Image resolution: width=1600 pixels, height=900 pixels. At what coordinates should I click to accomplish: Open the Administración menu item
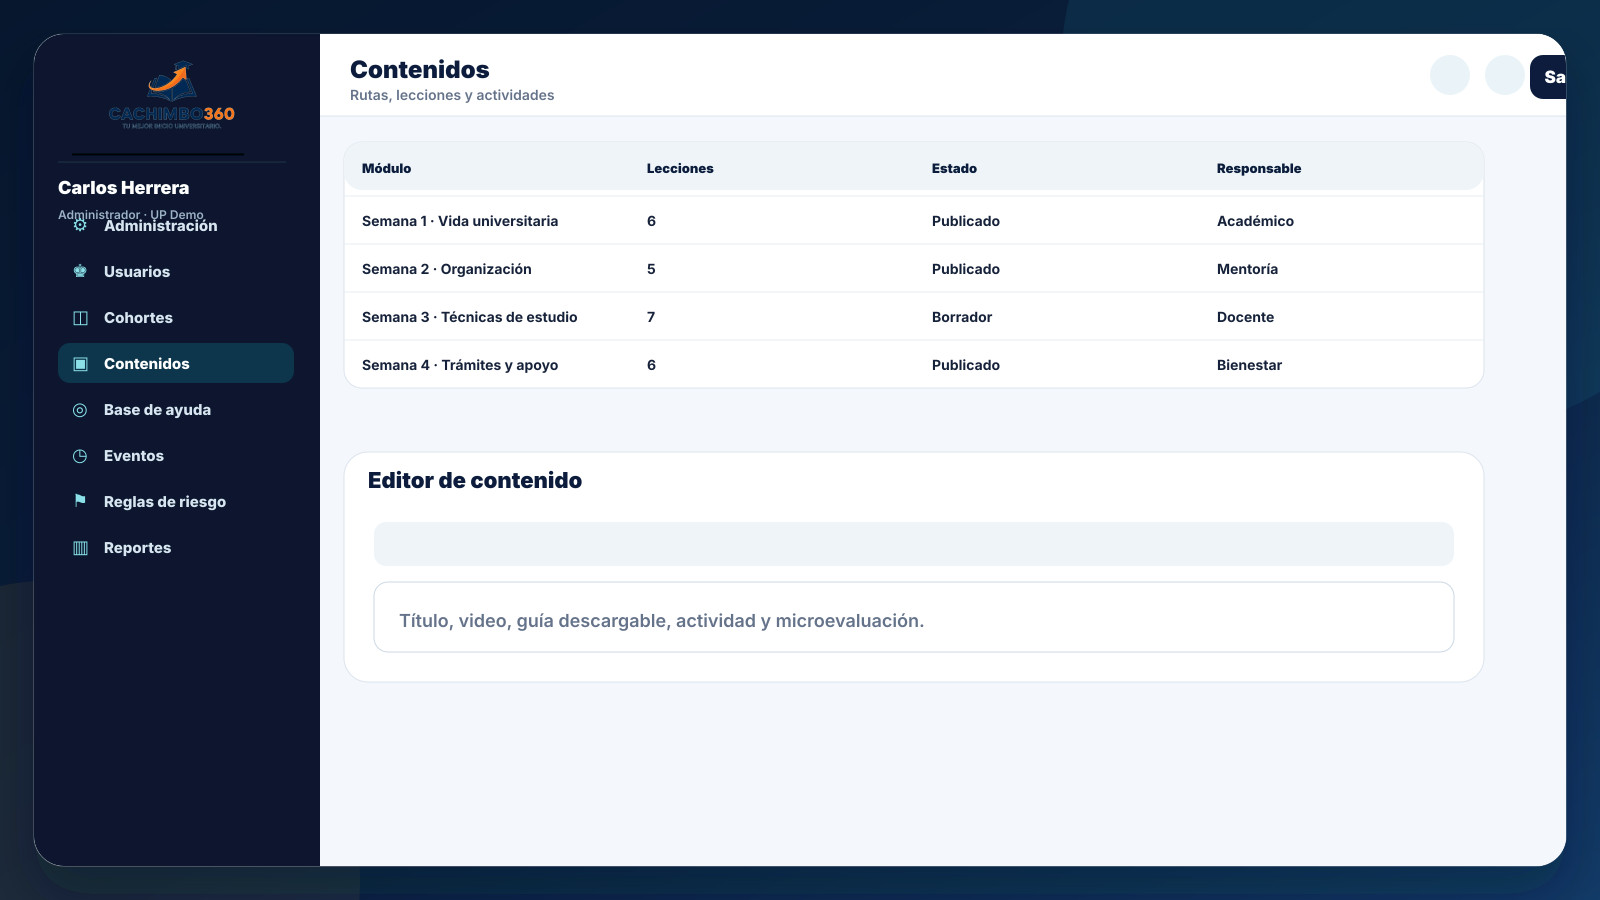176,225
